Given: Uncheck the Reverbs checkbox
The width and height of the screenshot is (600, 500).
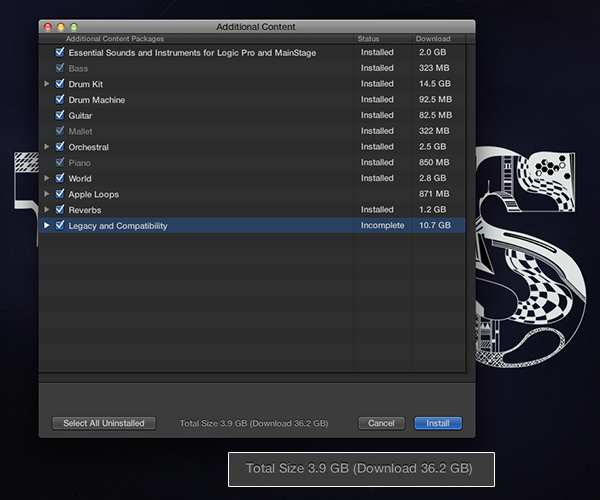Looking at the screenshot, I should tap(60, 210).
